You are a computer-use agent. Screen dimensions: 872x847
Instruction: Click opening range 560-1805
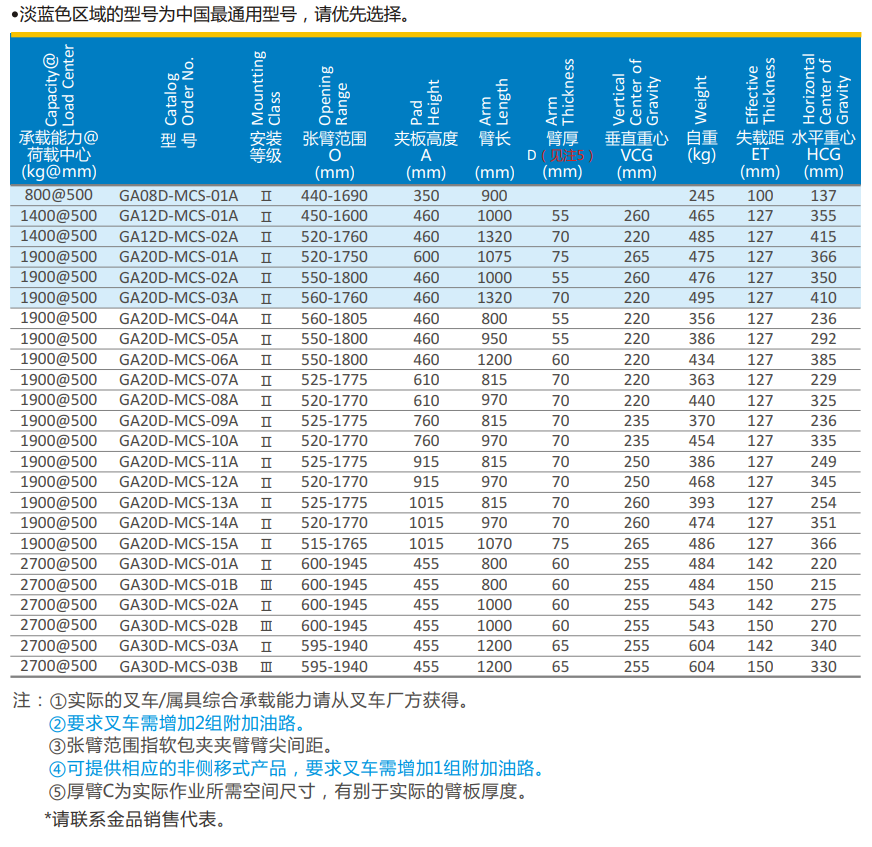[334, 319]
